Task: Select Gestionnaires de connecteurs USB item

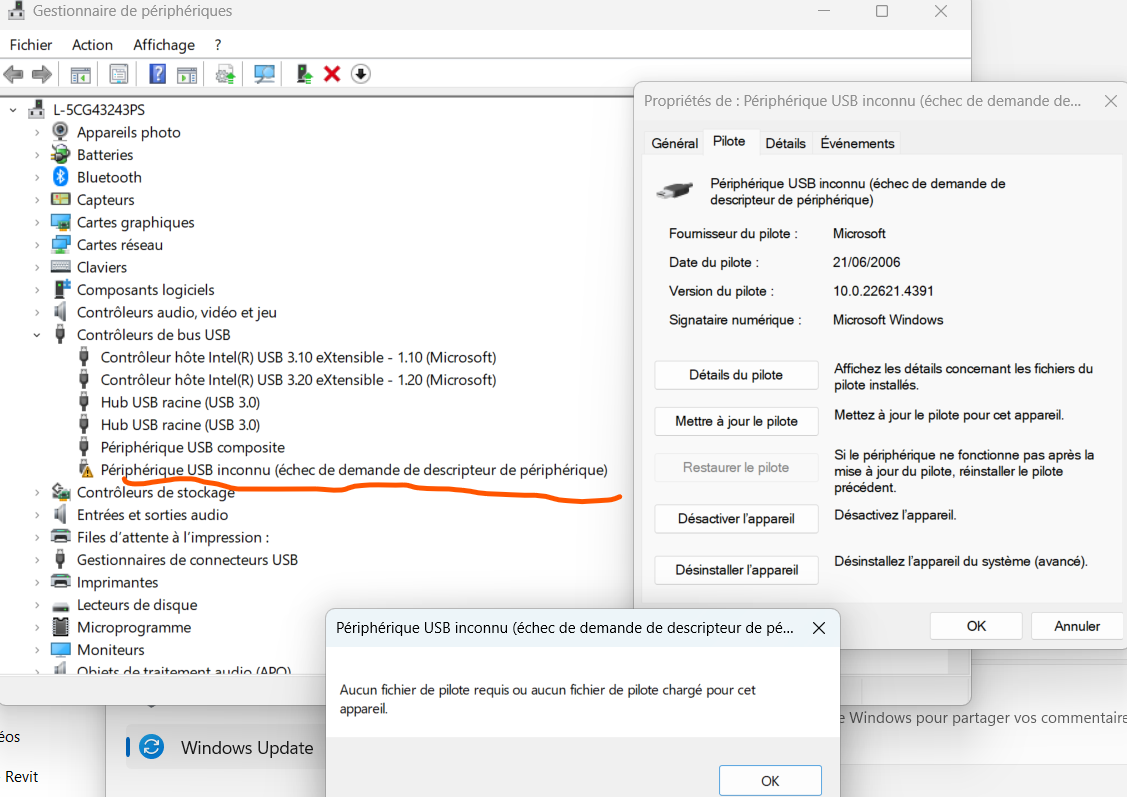Action: (x=187, y=559)
